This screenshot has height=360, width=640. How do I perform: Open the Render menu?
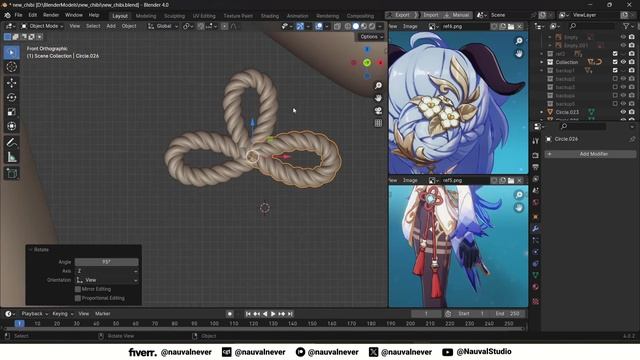[x=51, y=15]
